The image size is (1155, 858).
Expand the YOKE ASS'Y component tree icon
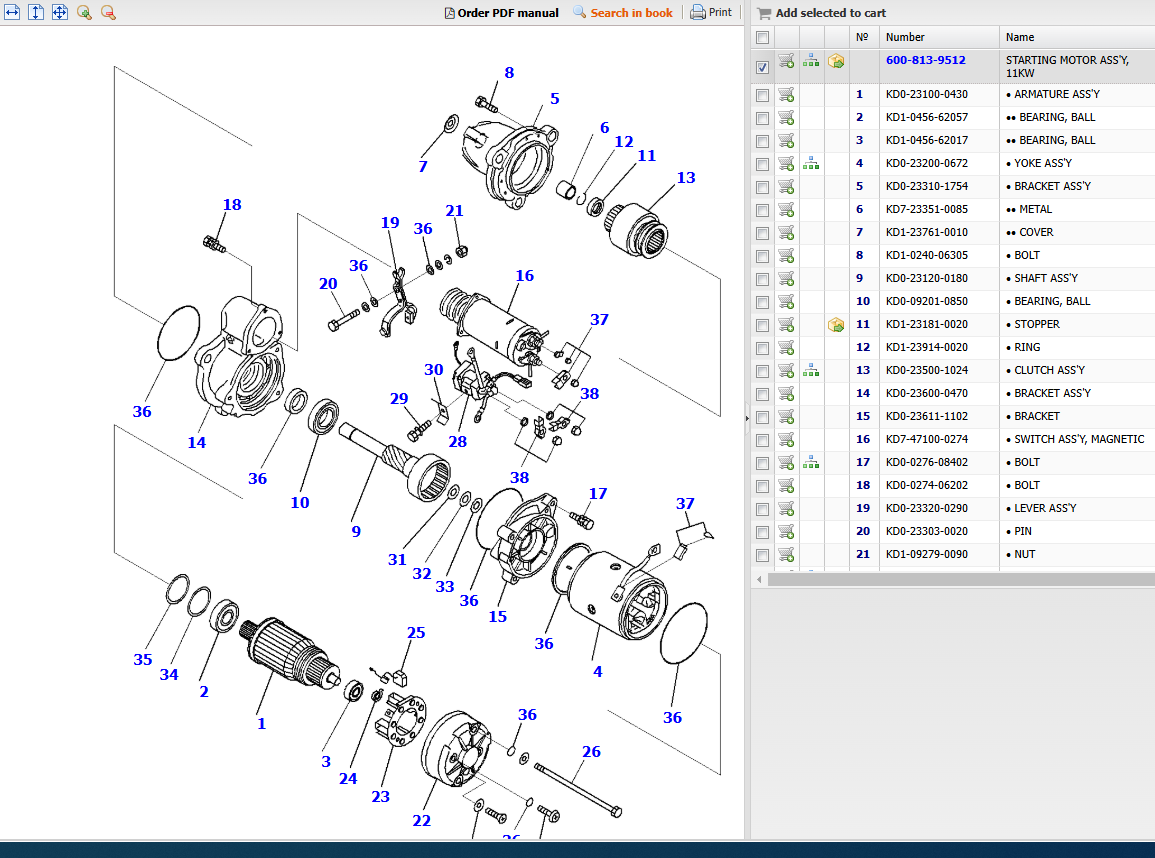click(x=811, y=163)
